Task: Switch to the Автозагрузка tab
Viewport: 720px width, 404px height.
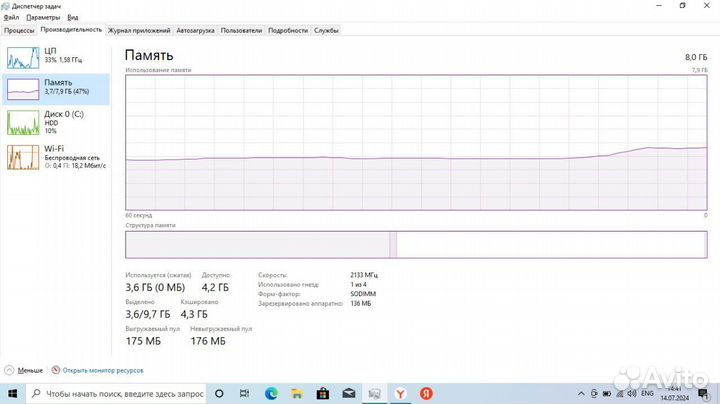Action: (x=195, y=30)
